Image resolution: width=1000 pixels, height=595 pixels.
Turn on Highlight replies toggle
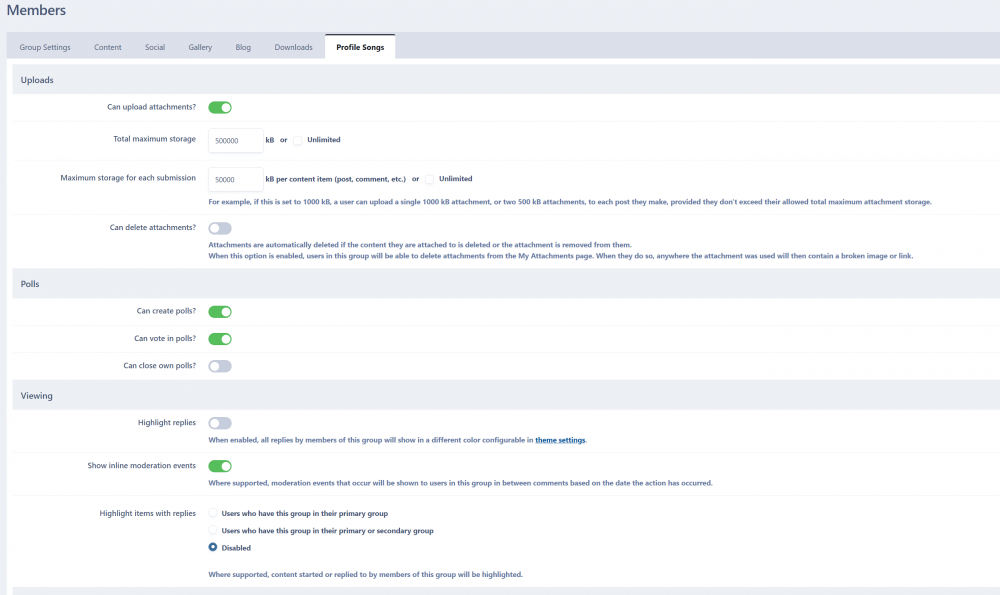[x=220, y=424]
